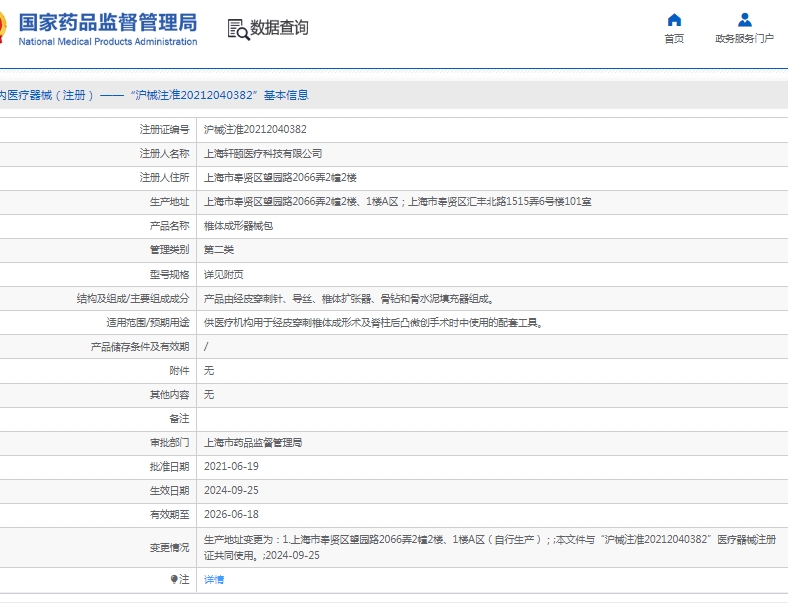Image resolution: width=788 pixels, height=603 pixels.
Task: Click the 国家药品监督管理局 title
Action: [108, 23]
